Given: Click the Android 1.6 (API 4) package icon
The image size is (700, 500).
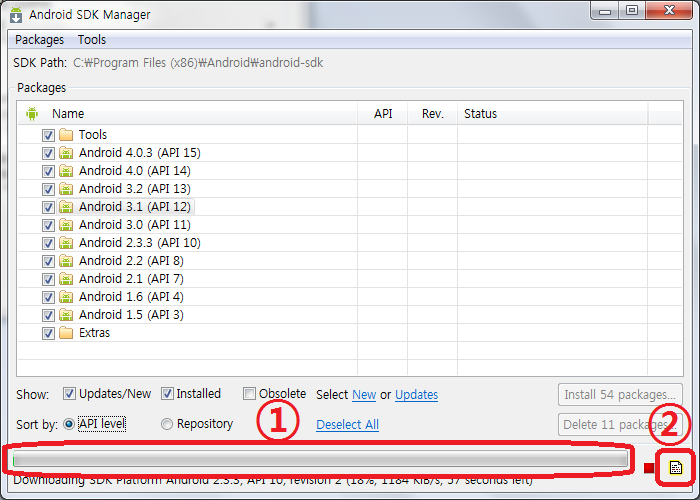Looking at the screenshot, I should (66, 296).
